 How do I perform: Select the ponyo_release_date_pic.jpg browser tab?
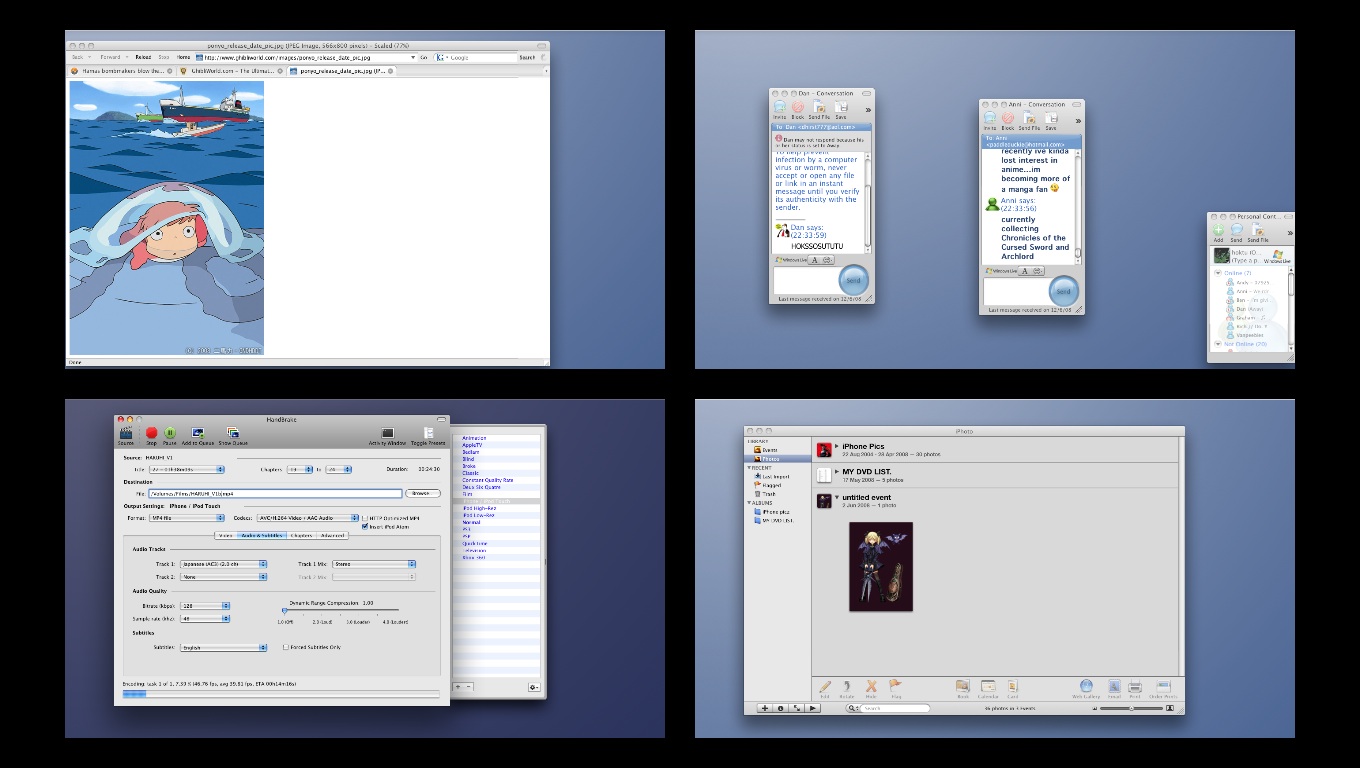pos(342,71)
